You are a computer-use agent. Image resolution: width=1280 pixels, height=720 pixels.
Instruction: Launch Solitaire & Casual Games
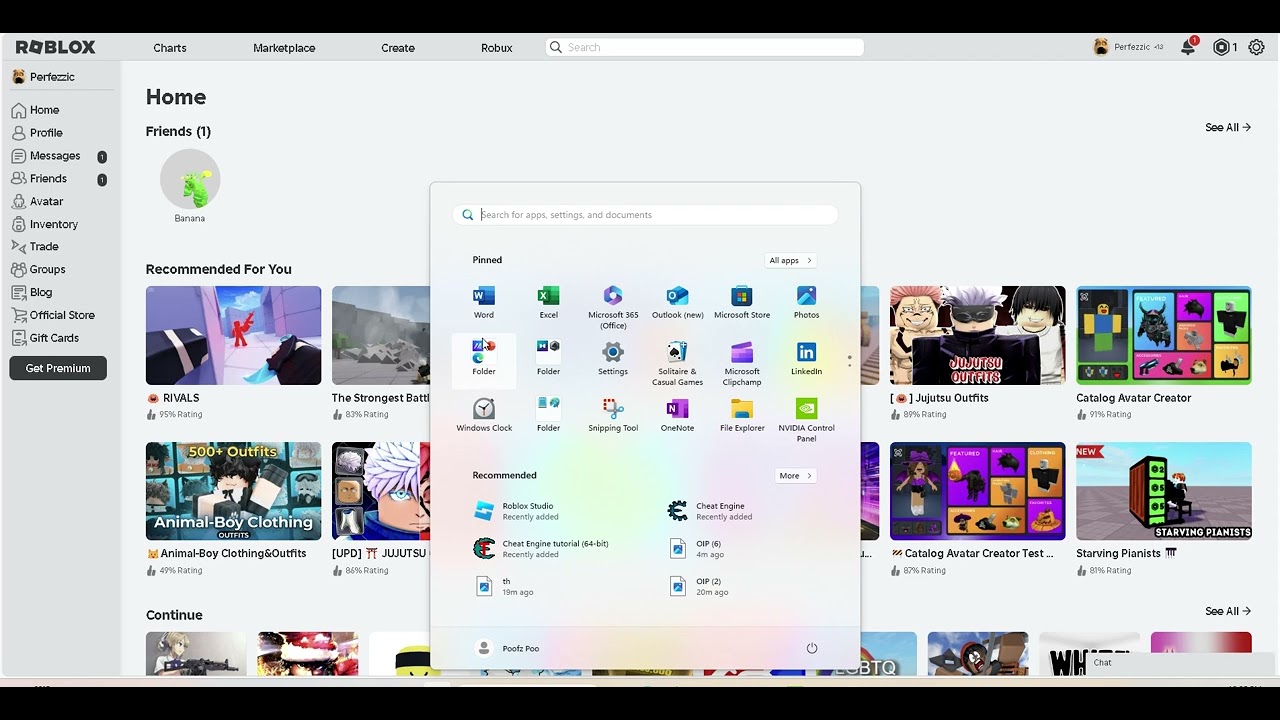coord(677,363)
